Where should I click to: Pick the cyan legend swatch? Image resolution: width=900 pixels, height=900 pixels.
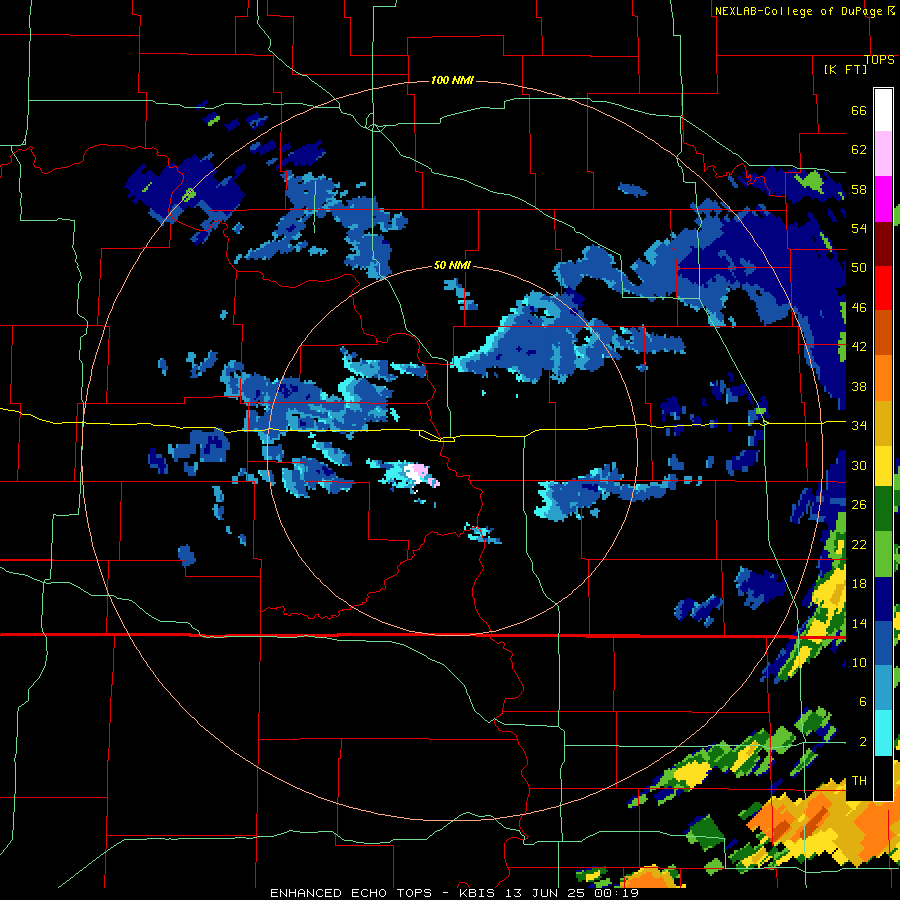pos(883,733)
